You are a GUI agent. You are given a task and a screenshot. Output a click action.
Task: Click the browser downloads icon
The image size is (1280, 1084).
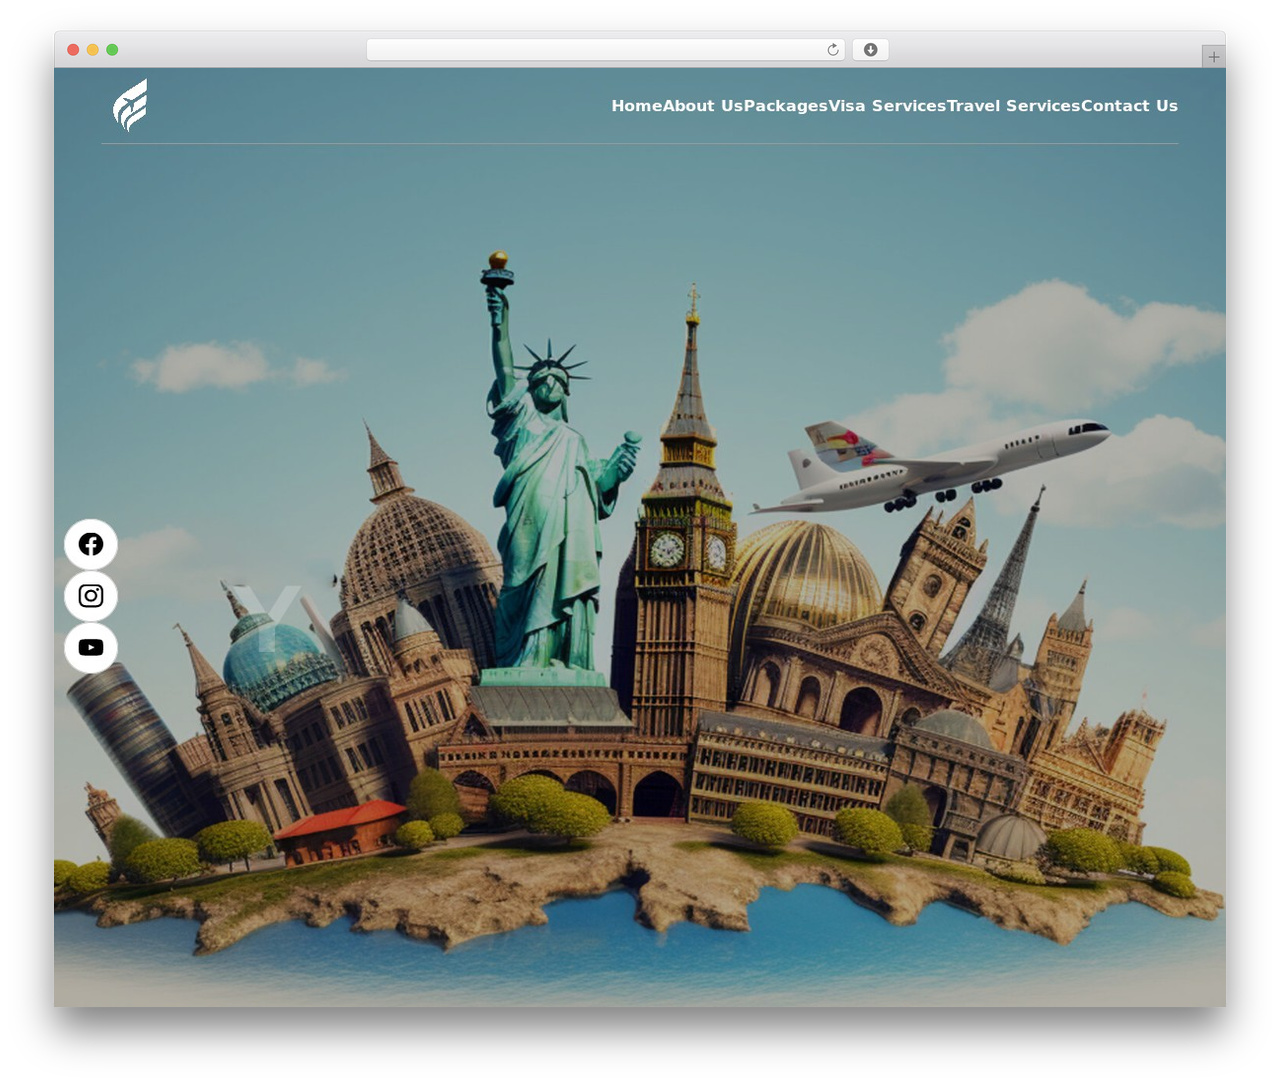870,50
